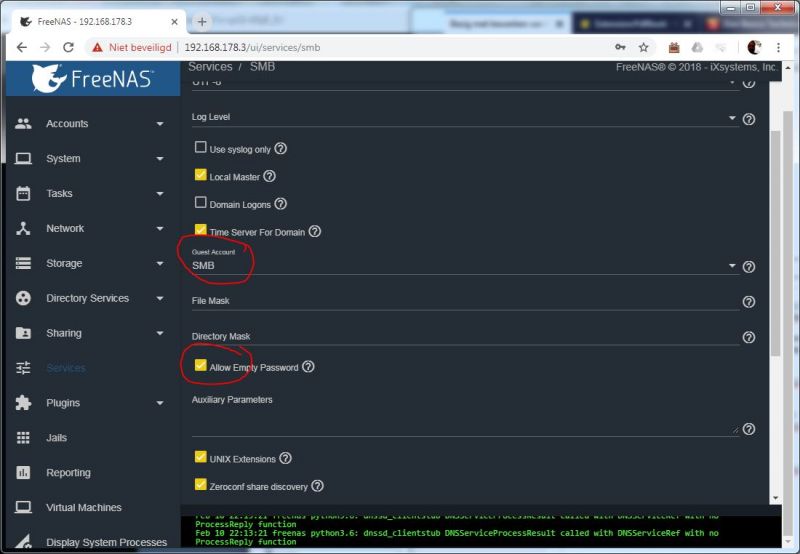Uncheck Local Master checkbox
Viewport: 800px width, 554px height.
(x=201, y=175)
